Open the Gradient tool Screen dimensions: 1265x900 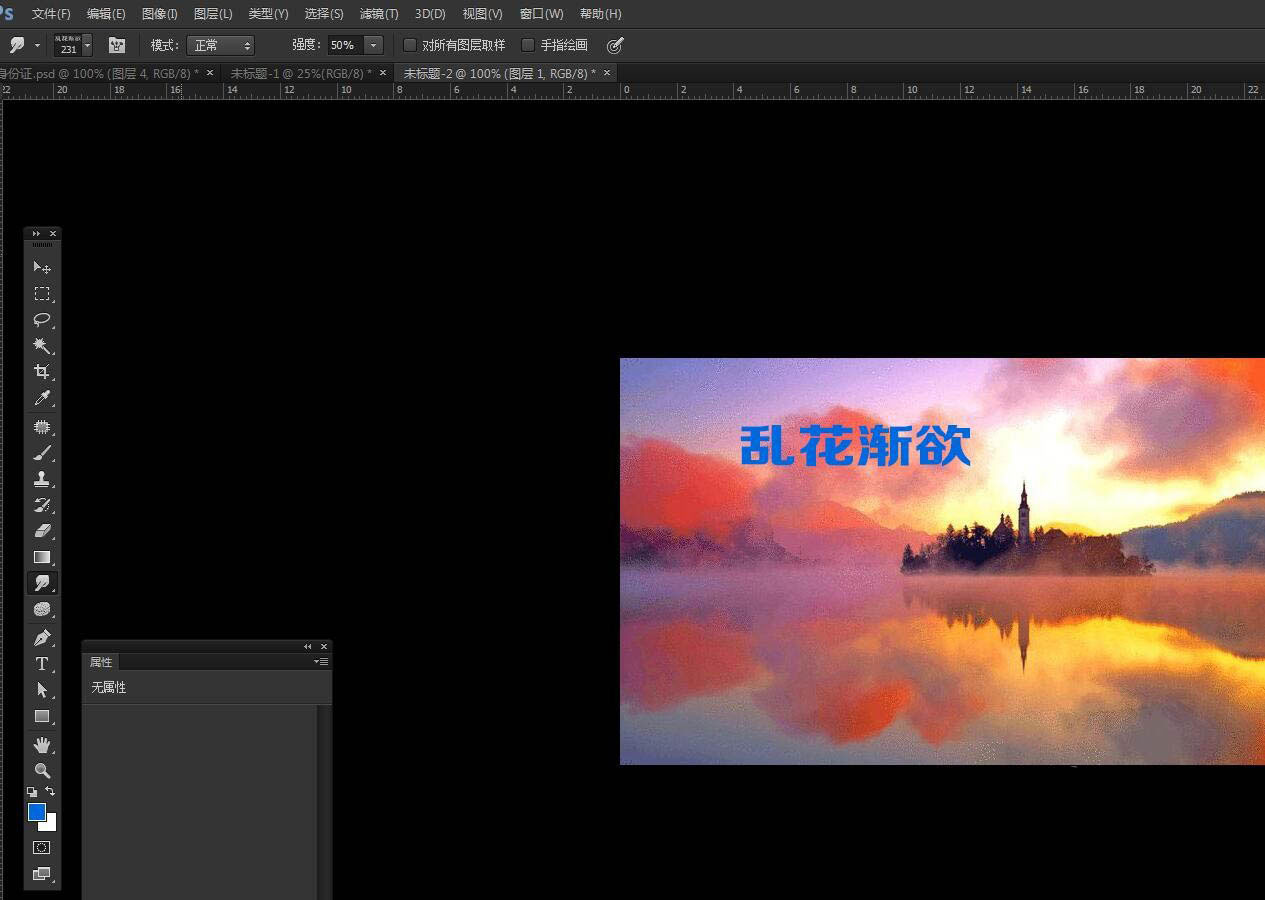pos(42,557)
